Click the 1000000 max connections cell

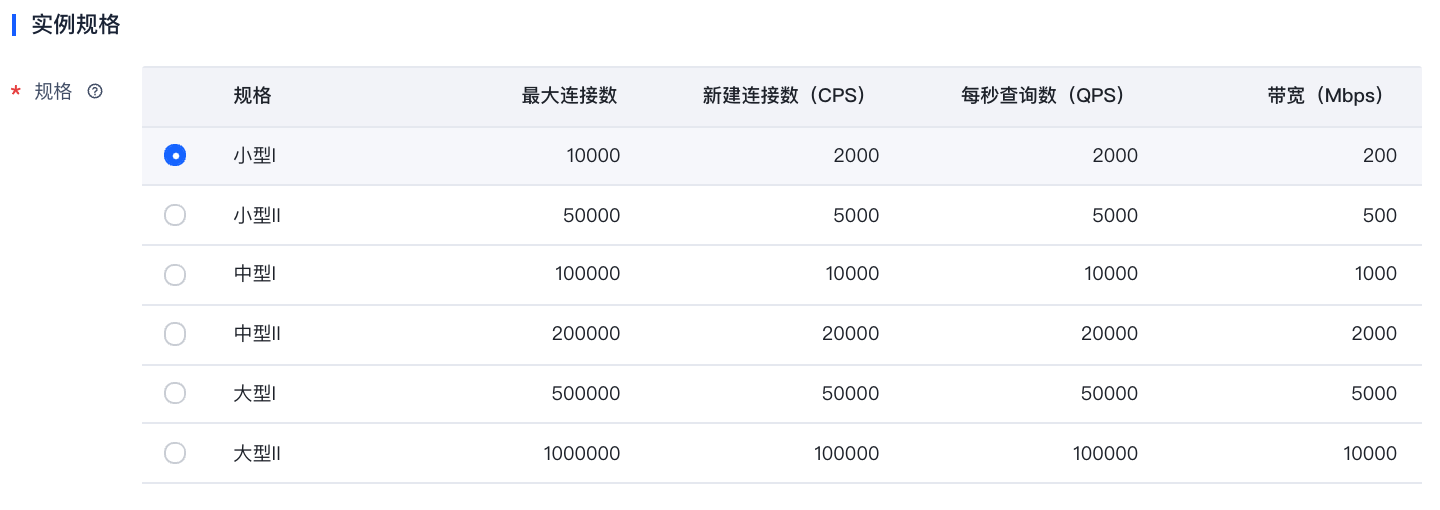582,453
